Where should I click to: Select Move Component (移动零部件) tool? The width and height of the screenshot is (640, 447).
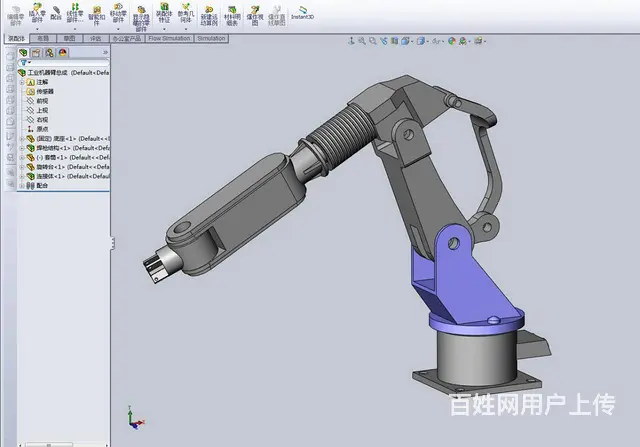118,12
